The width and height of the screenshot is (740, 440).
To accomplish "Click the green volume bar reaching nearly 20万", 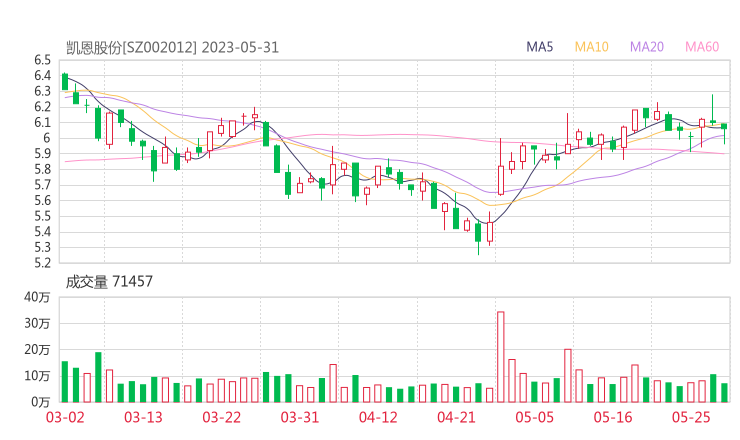I will (x=98, y=377).
